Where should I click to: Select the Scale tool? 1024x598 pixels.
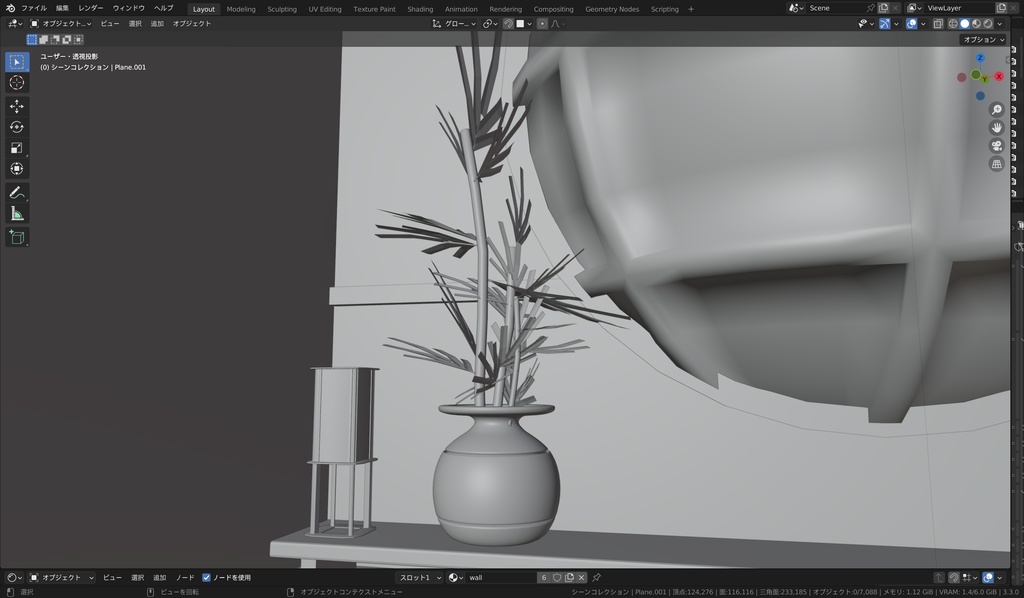(17, 148)
